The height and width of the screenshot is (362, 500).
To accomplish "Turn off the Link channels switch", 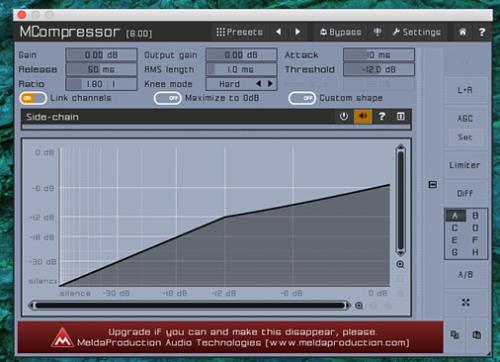I will pos(33,98).
